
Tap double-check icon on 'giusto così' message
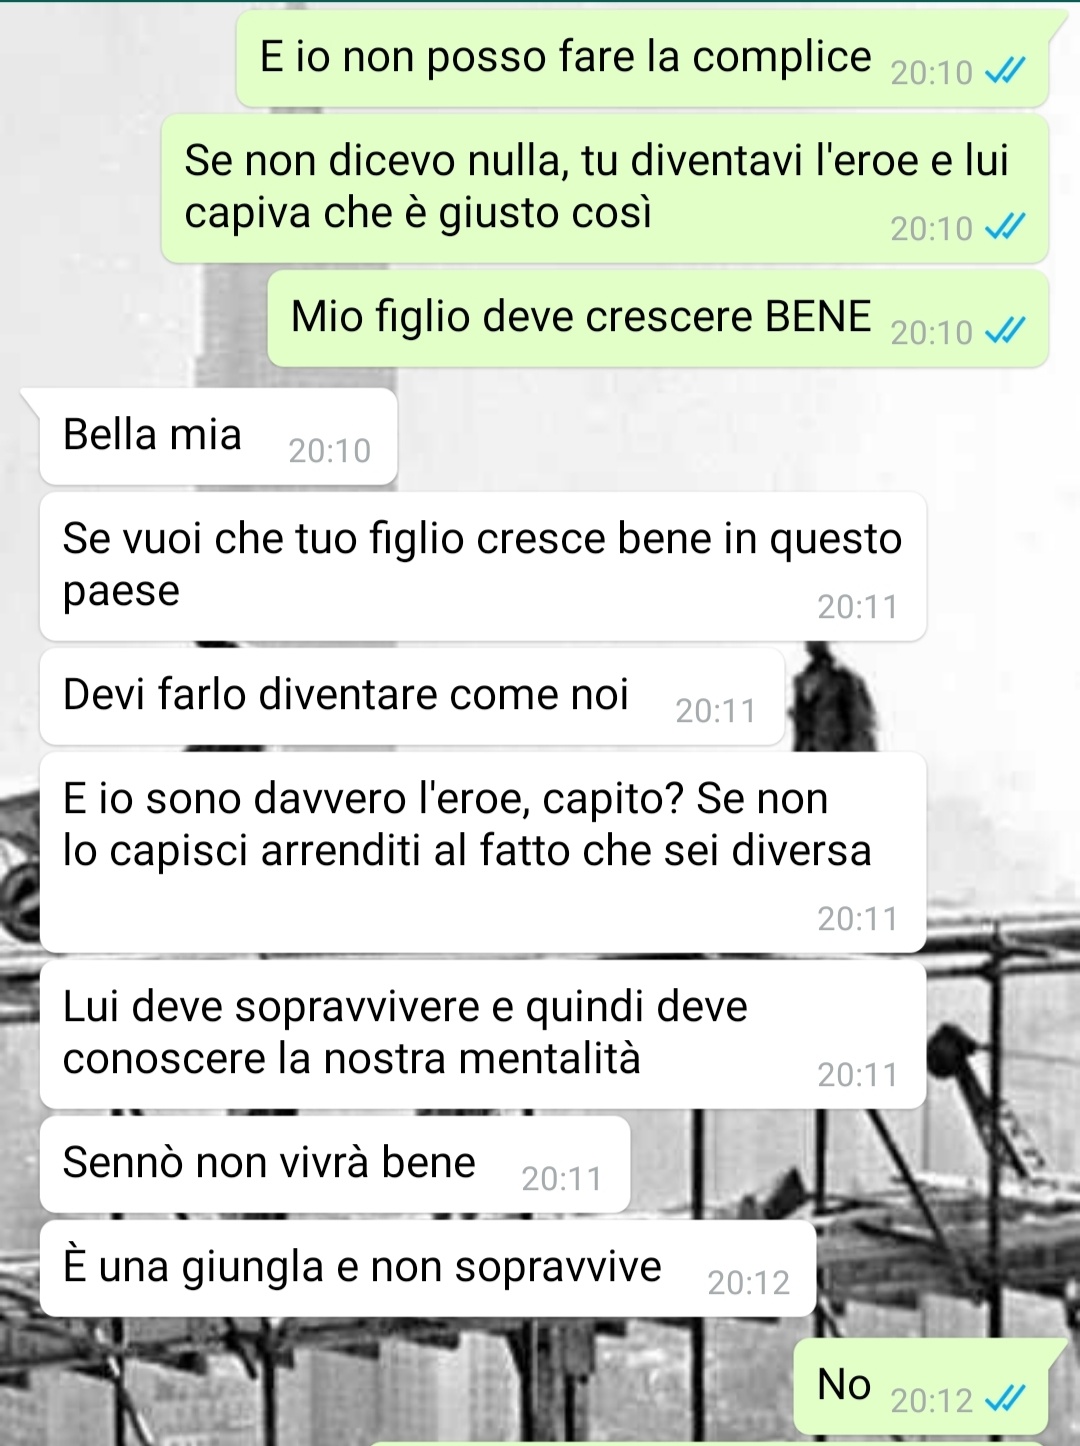click(1005, 228)
